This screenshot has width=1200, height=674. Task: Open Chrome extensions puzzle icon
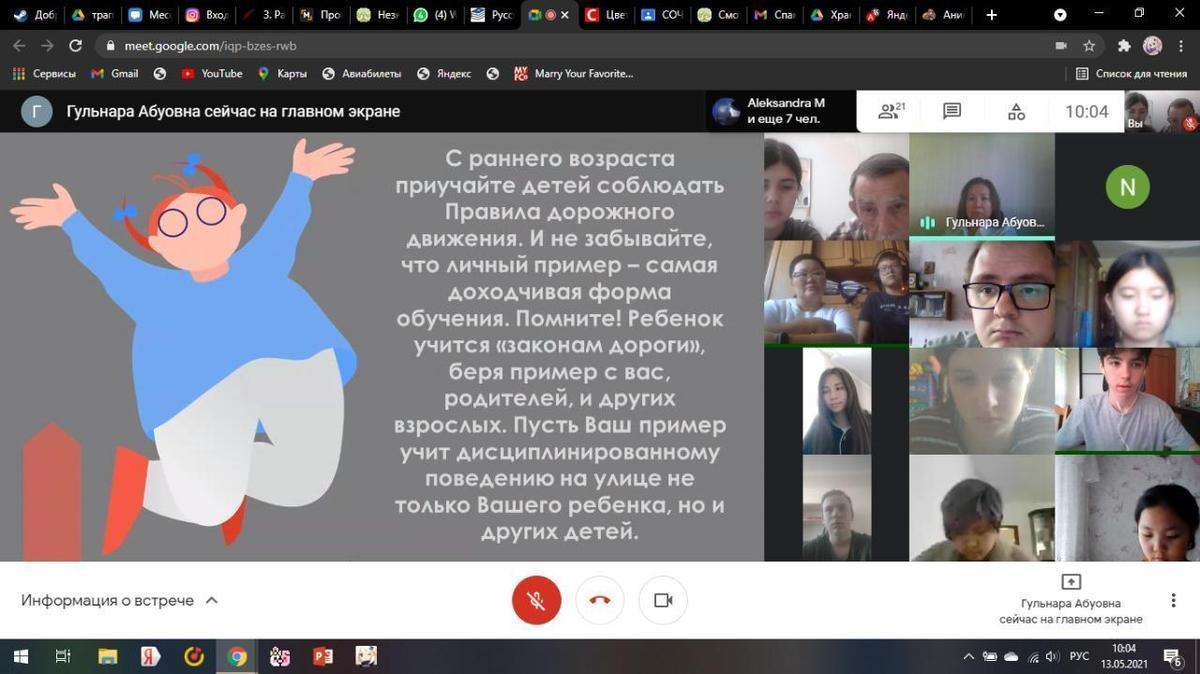(x=1123, y=46)
